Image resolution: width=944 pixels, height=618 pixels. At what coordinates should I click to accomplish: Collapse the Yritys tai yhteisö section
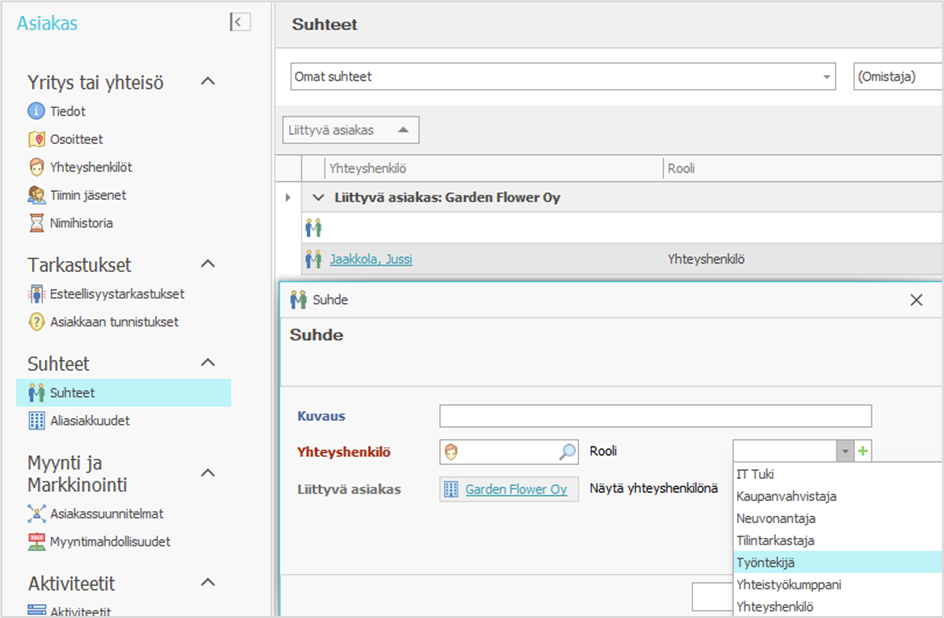coord(208,82)
